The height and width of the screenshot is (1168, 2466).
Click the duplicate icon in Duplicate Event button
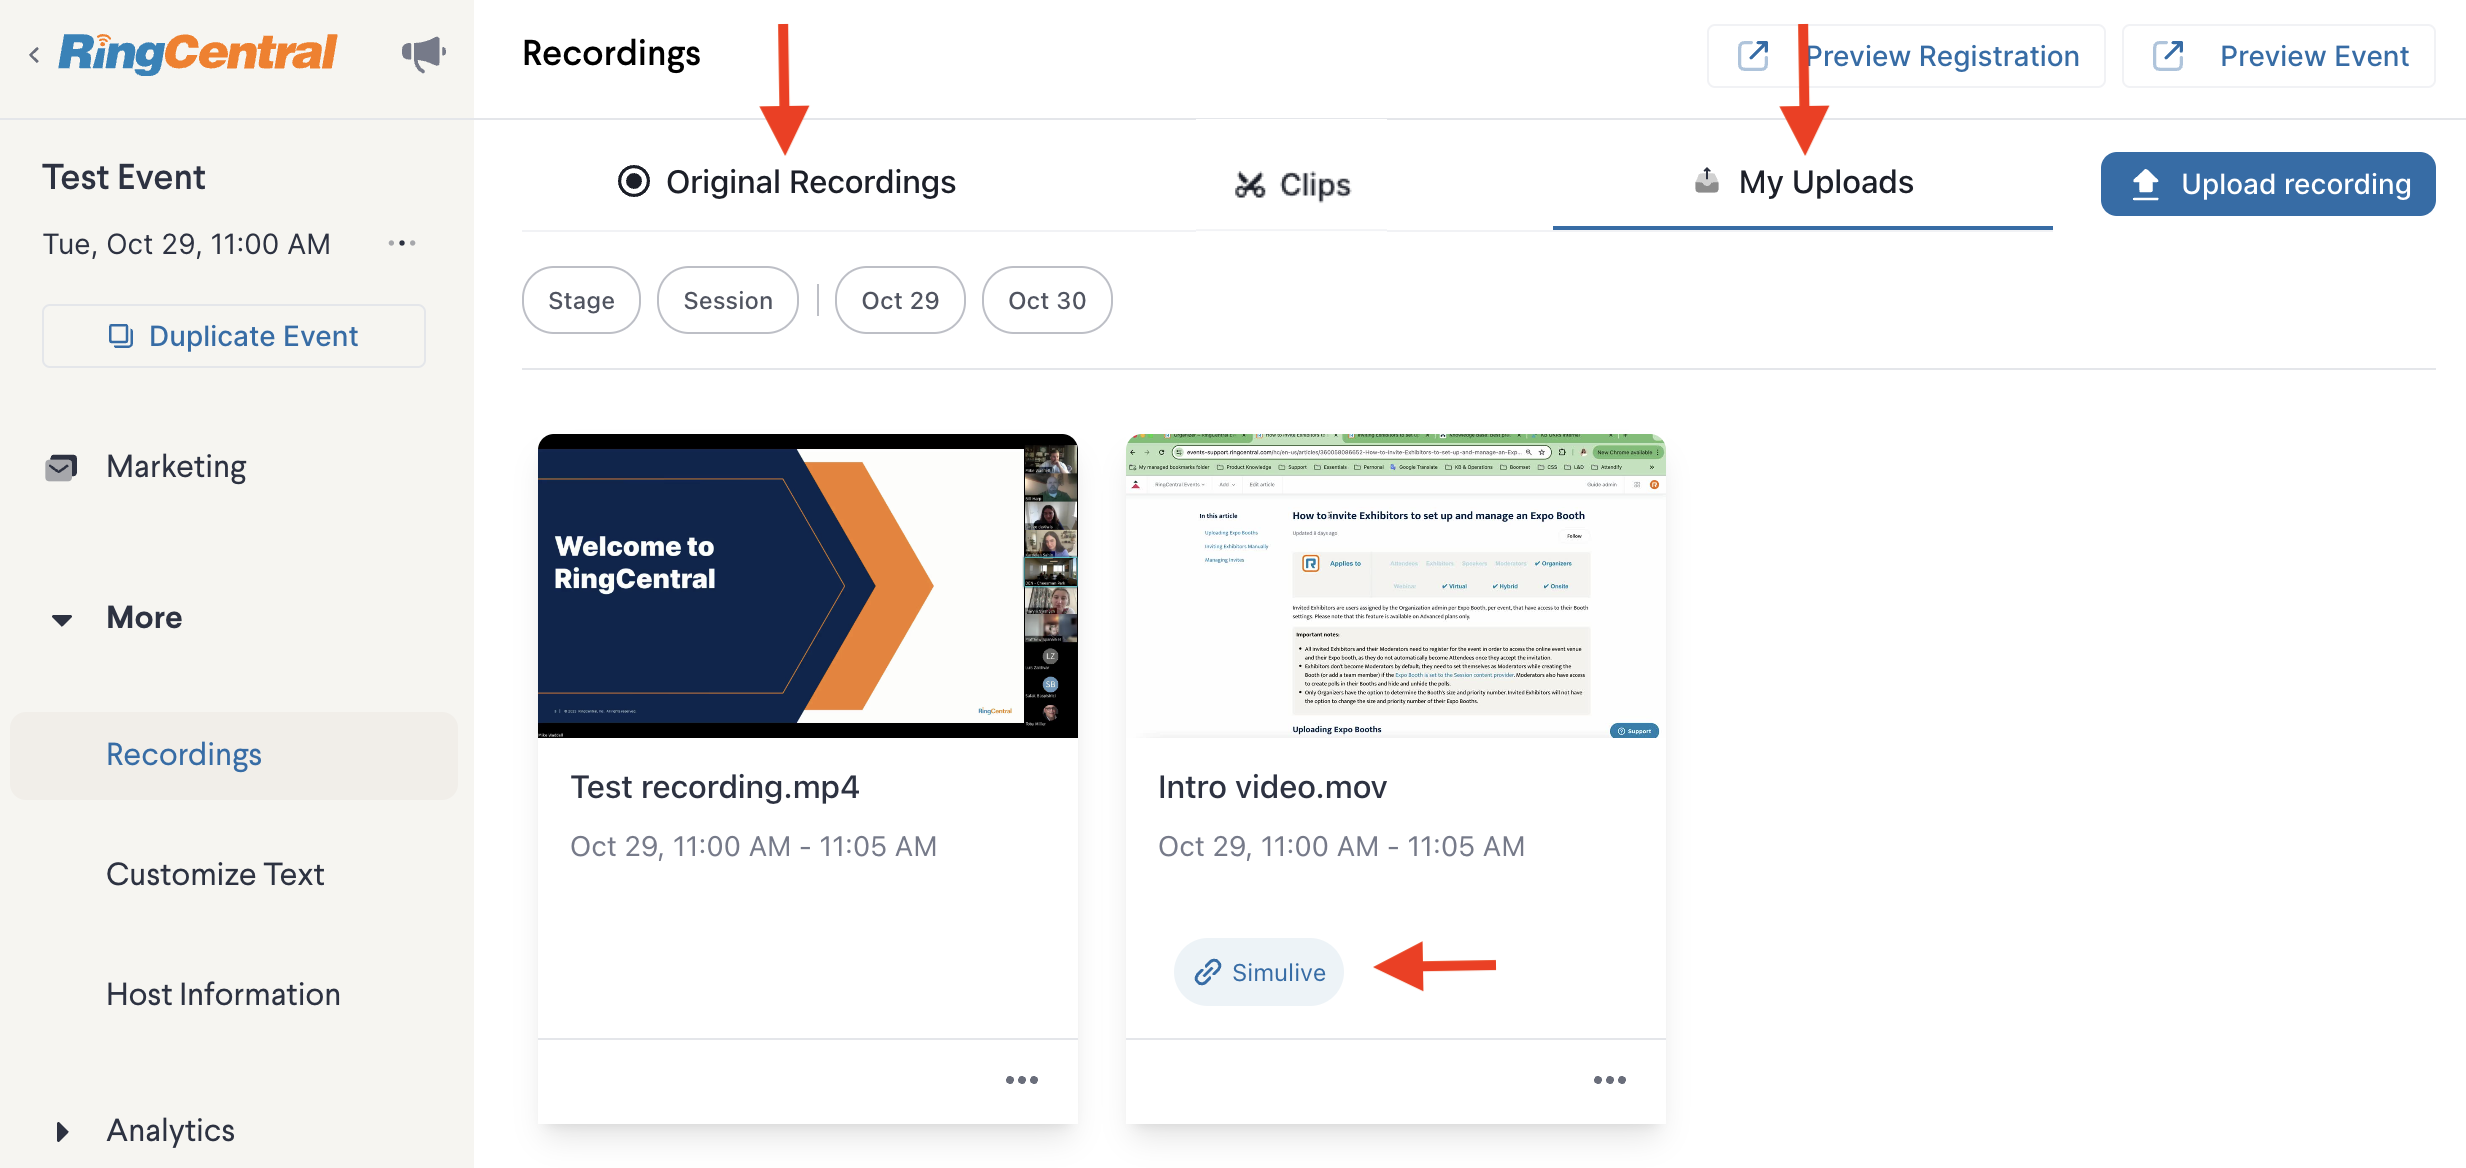(121, 336)
